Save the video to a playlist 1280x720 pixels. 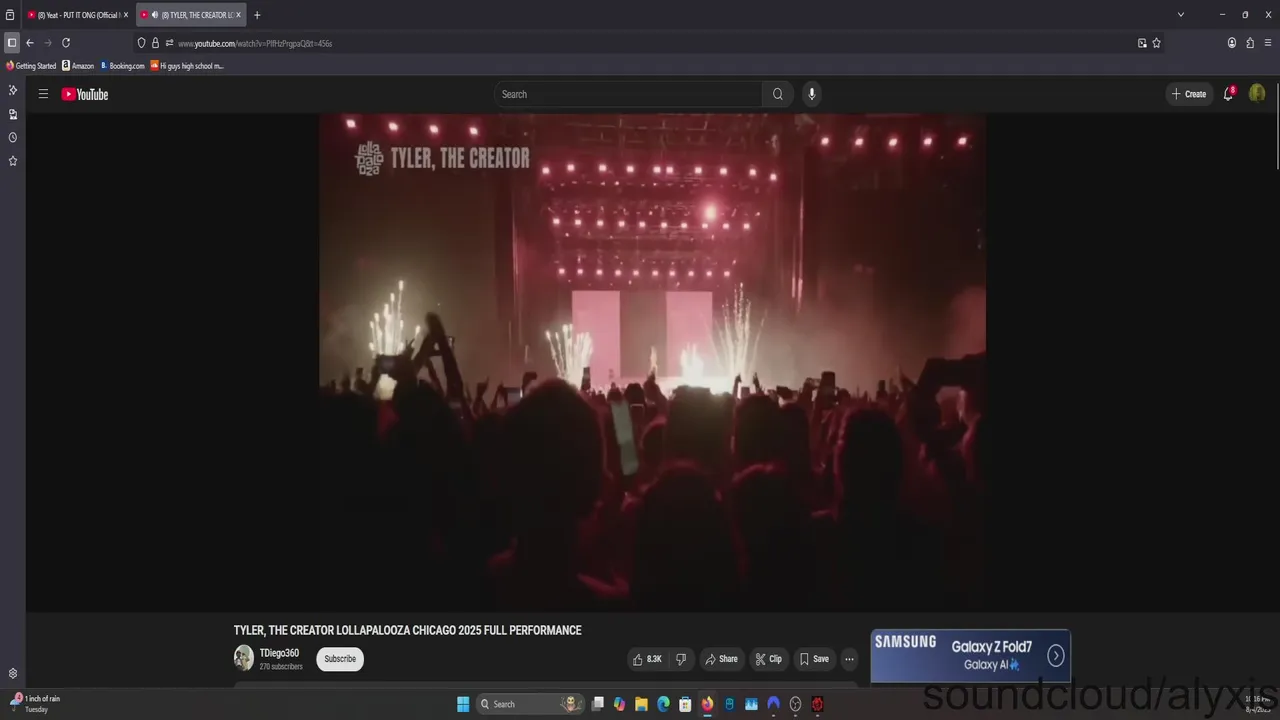[x=814, y=659]
